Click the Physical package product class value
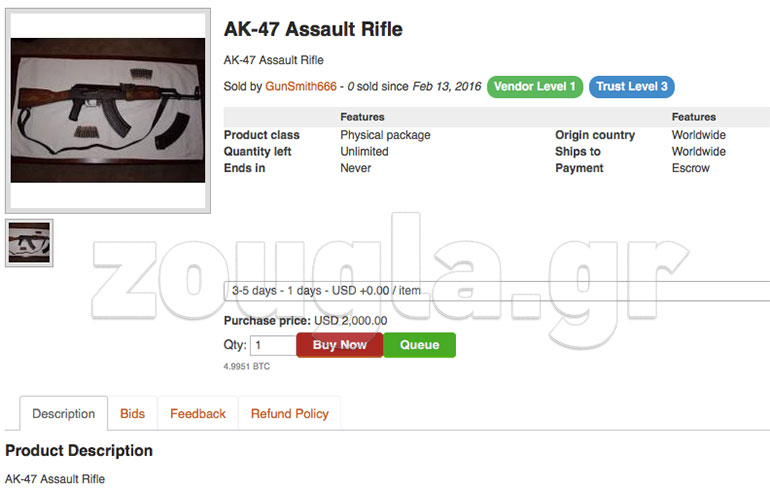Image resolution: width=770 pixels, height=489 pixels. pos(385,135)
